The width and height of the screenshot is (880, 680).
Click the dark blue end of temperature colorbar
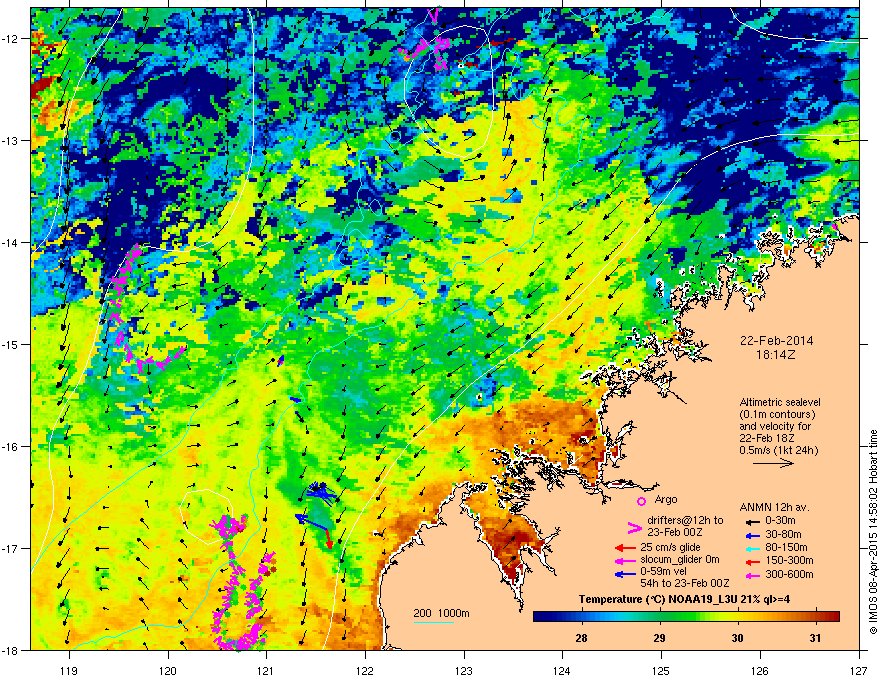coord(538,617)
